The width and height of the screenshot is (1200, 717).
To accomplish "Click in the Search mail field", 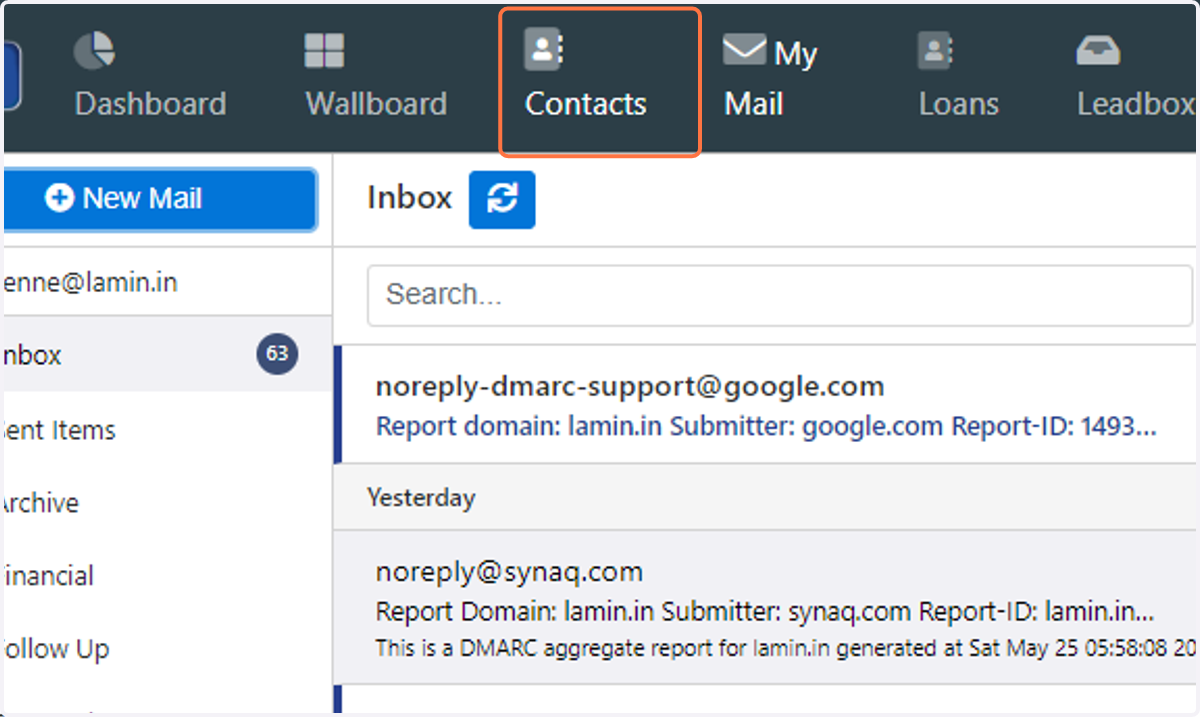I will click(x=780, y=295).
